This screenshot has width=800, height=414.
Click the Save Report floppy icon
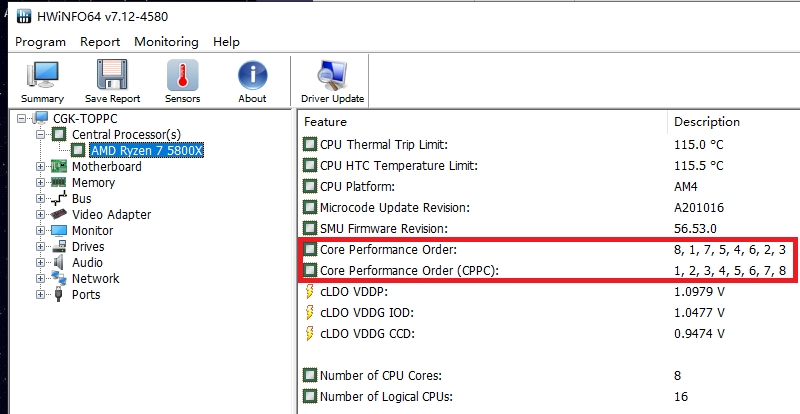click(112, 80)
